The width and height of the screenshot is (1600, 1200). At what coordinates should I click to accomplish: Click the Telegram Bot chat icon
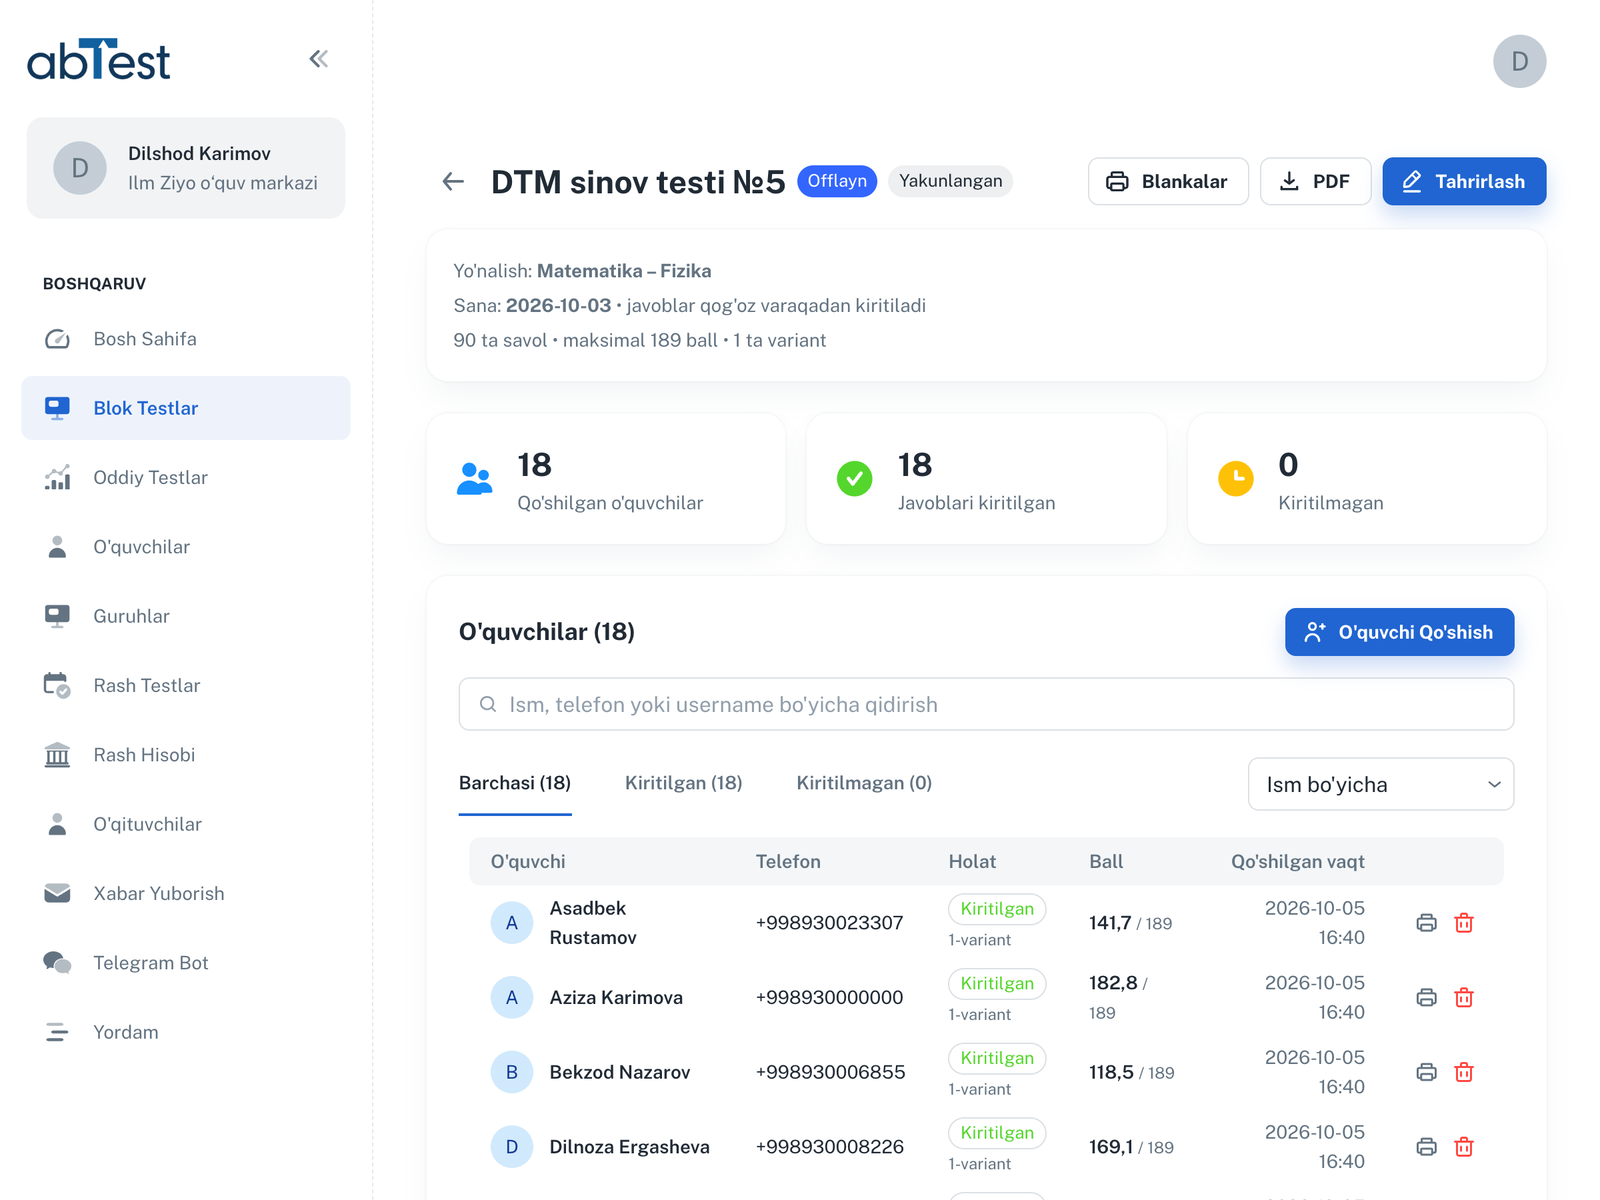tap(57, 963)
